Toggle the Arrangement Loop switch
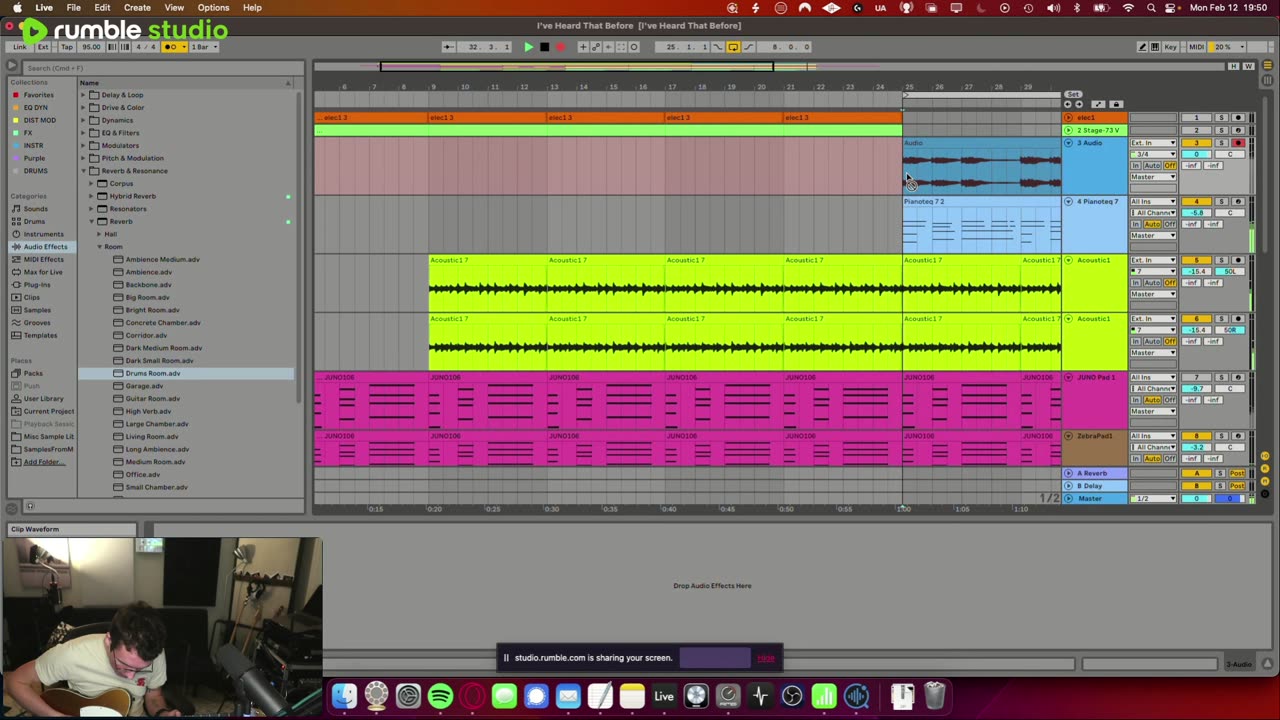The image size is (1280, 720). coord(732,47)
